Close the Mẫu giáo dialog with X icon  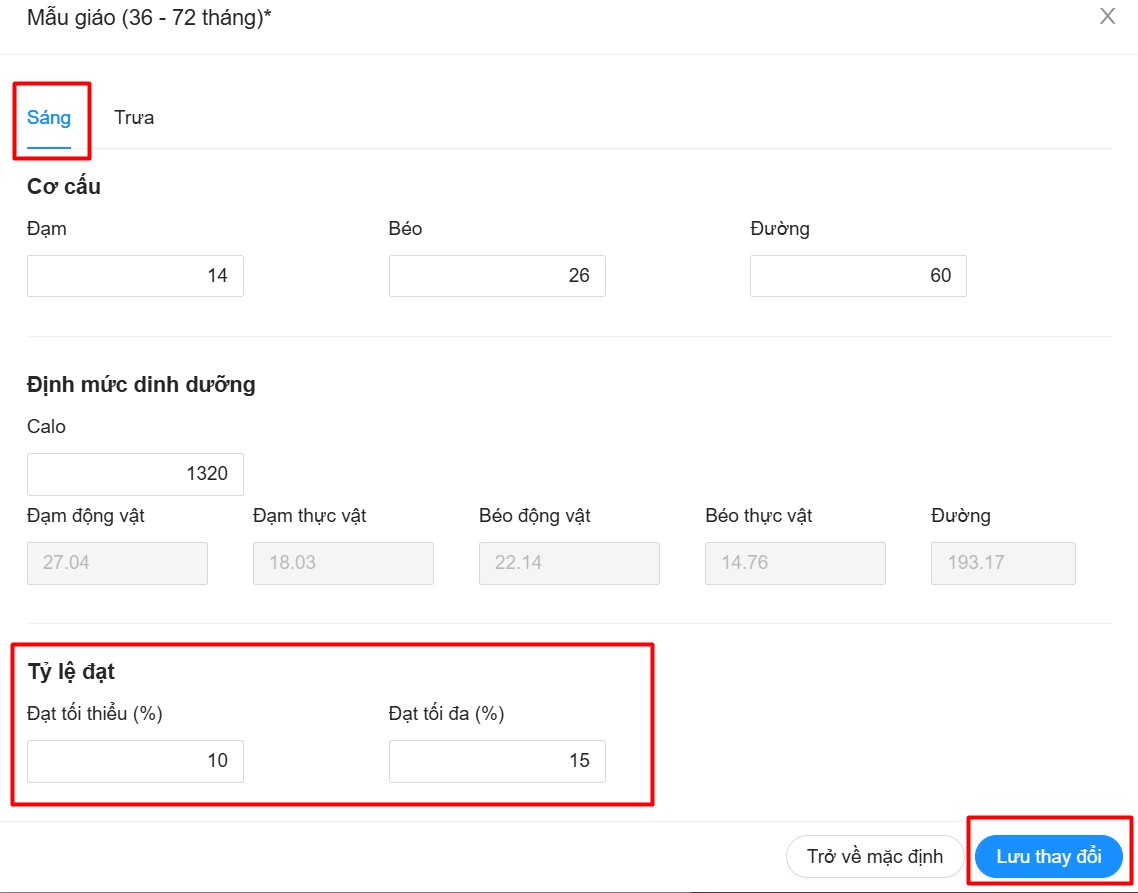1107,17
